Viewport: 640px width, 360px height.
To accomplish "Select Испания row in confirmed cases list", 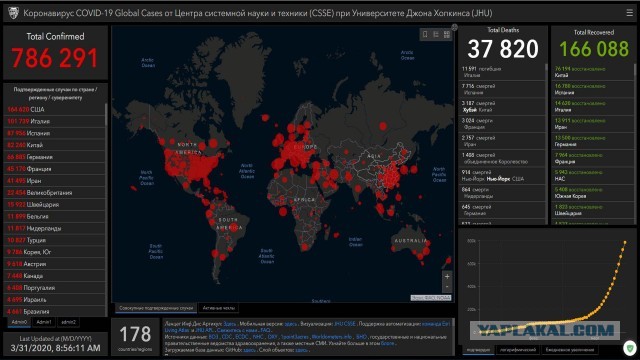I will point(54,133).
